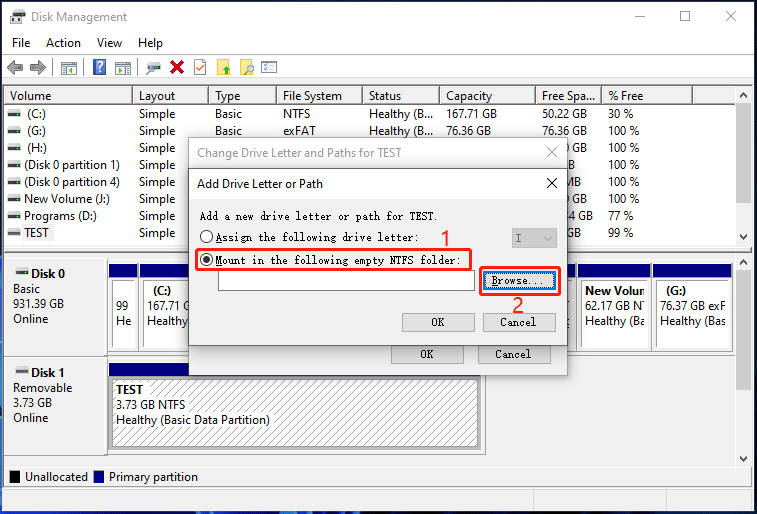
Task: Click the Forward arrow in toolbar
Action: pyautogui.click(x=38, y=67)
